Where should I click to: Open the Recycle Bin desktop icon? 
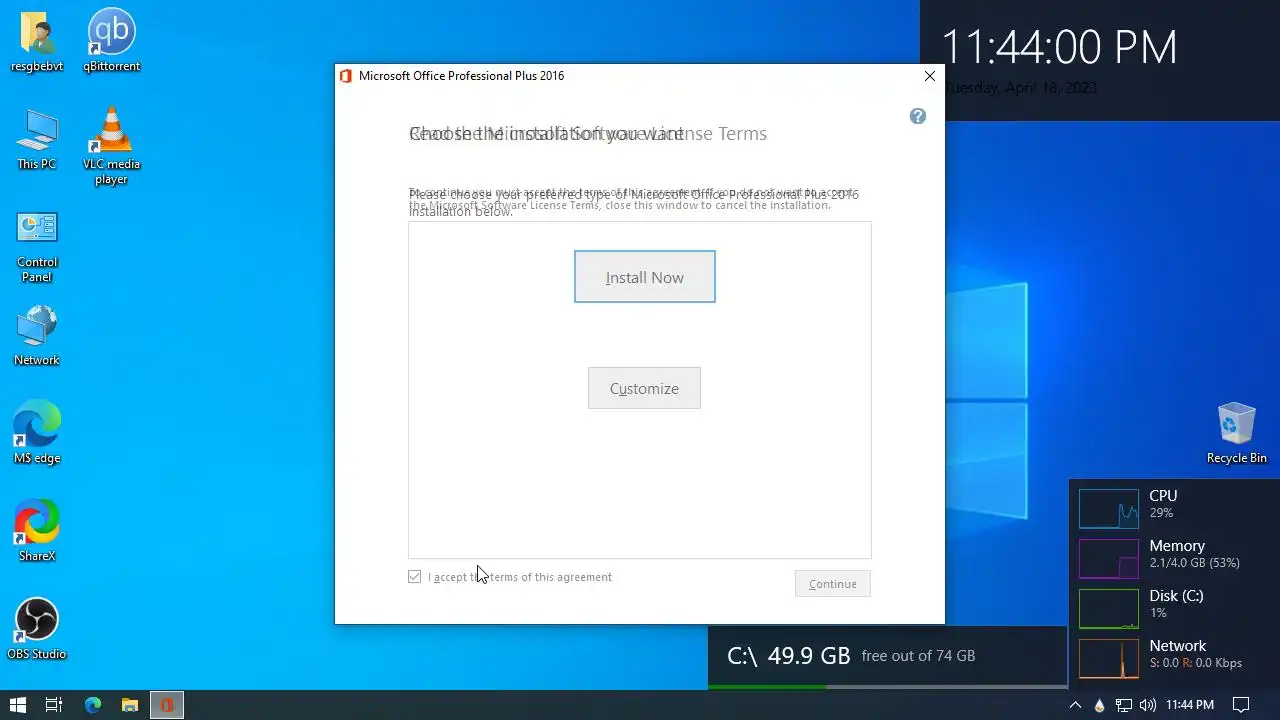click(1236, 432)
